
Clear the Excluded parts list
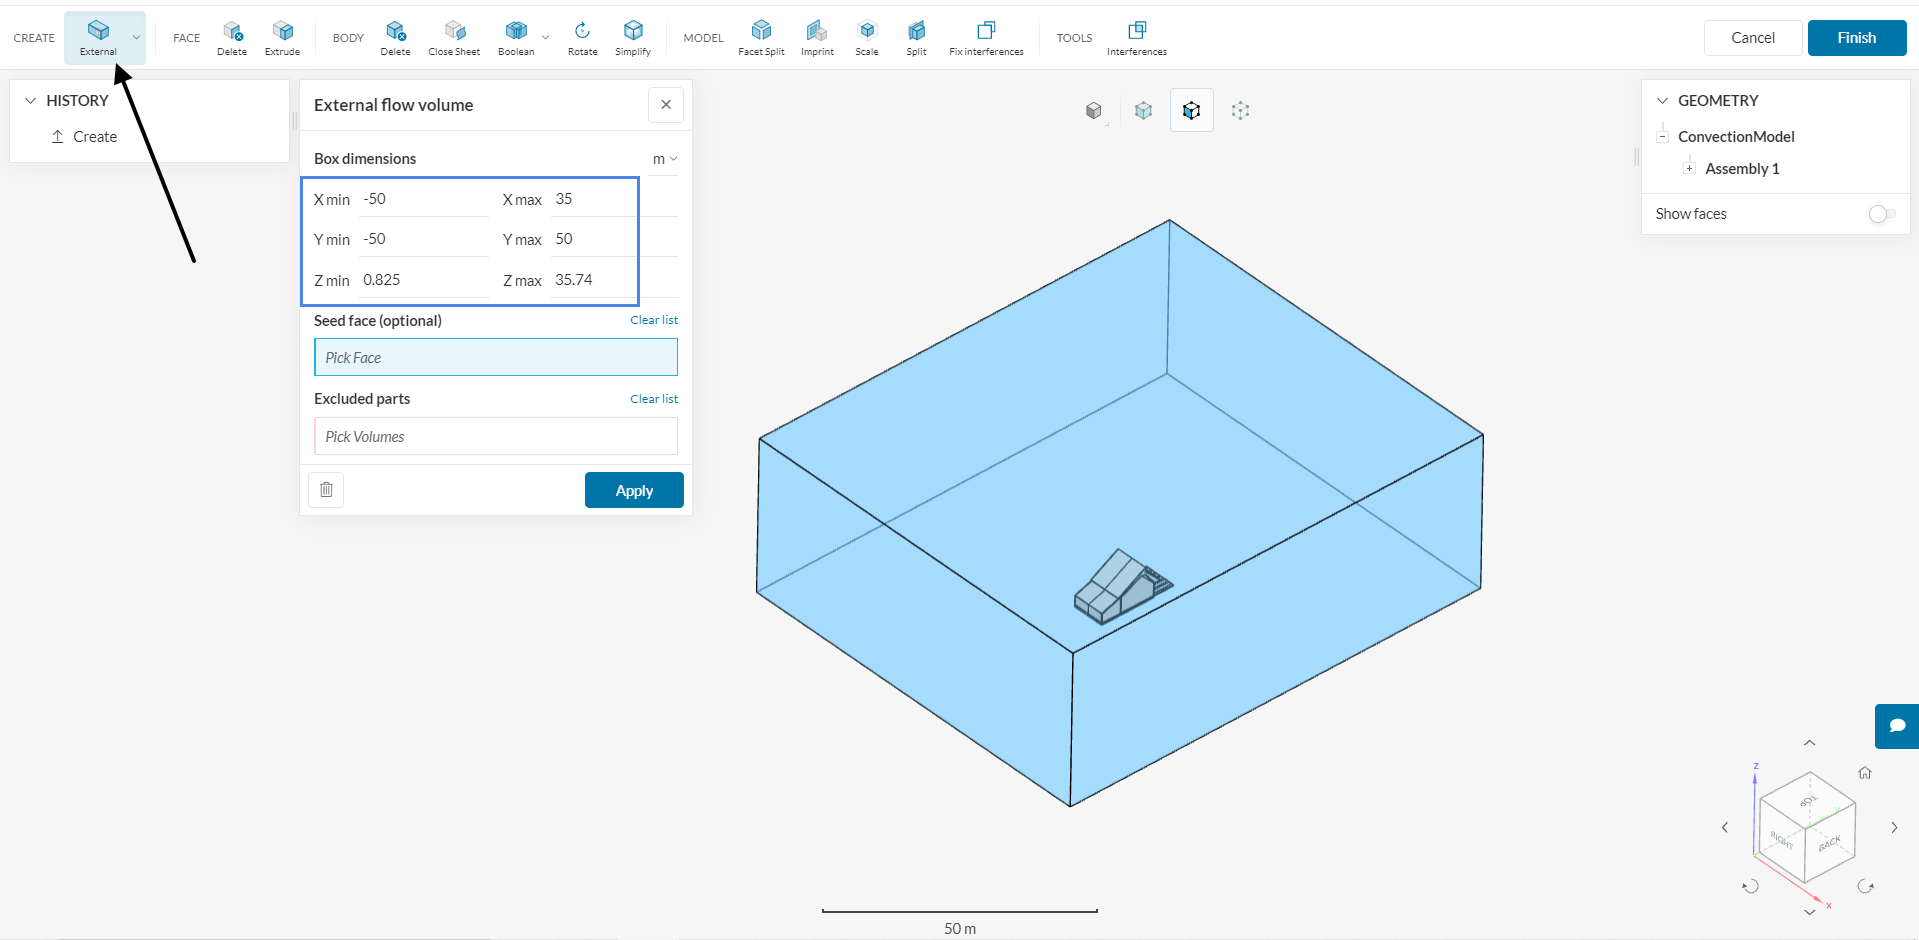pos(654,399)
